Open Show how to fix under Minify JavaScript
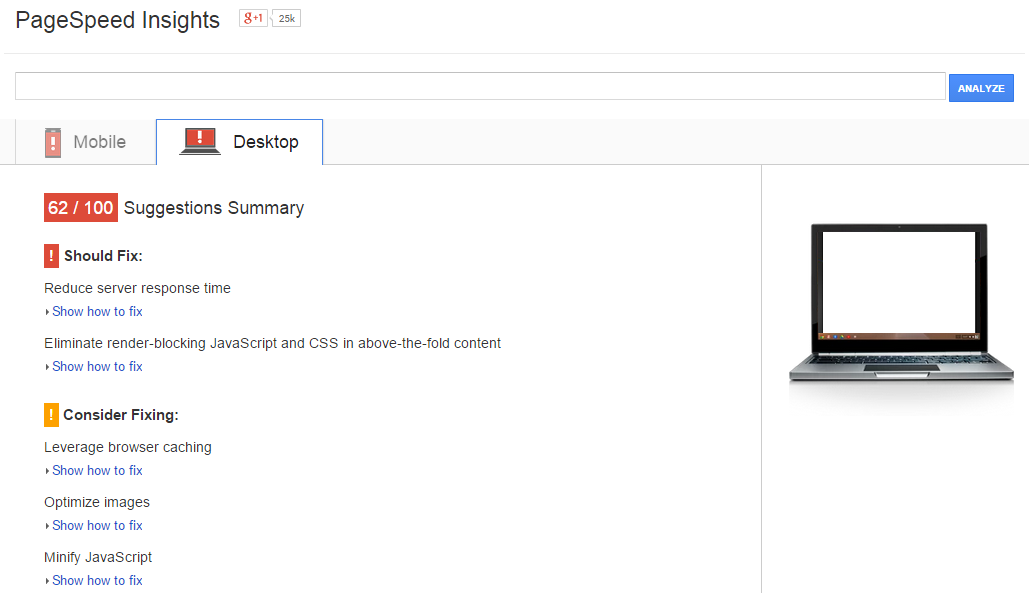This screenshot has width=1029, height=593. [x=97, y=581]
